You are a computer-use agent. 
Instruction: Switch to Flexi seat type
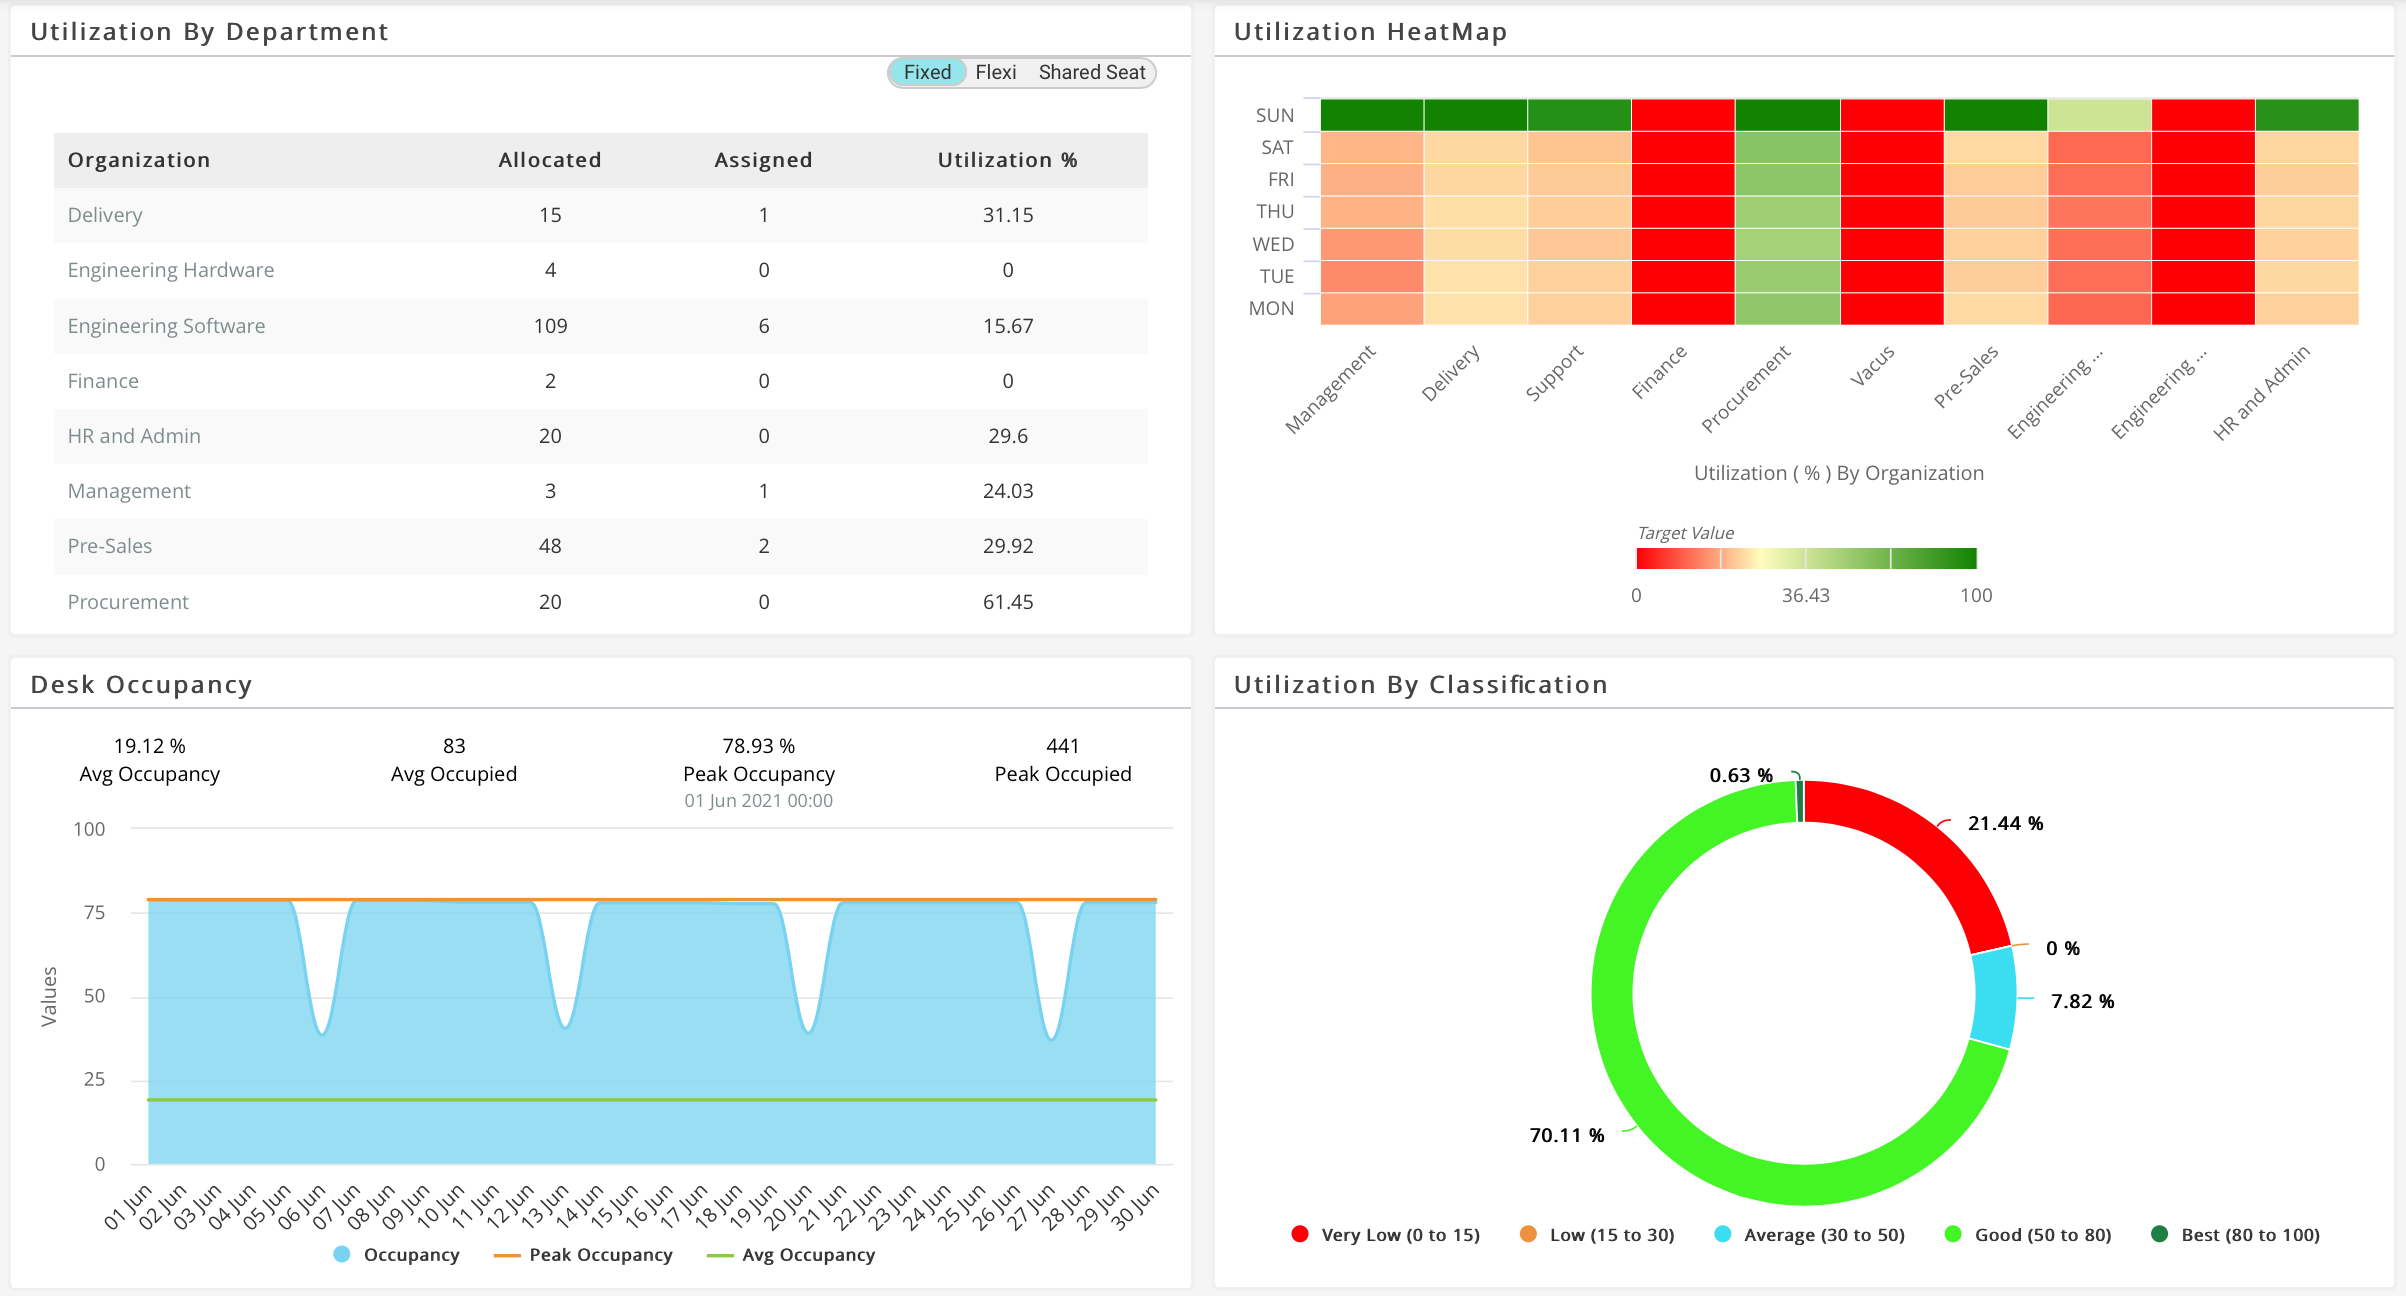[x=995, y=72]
